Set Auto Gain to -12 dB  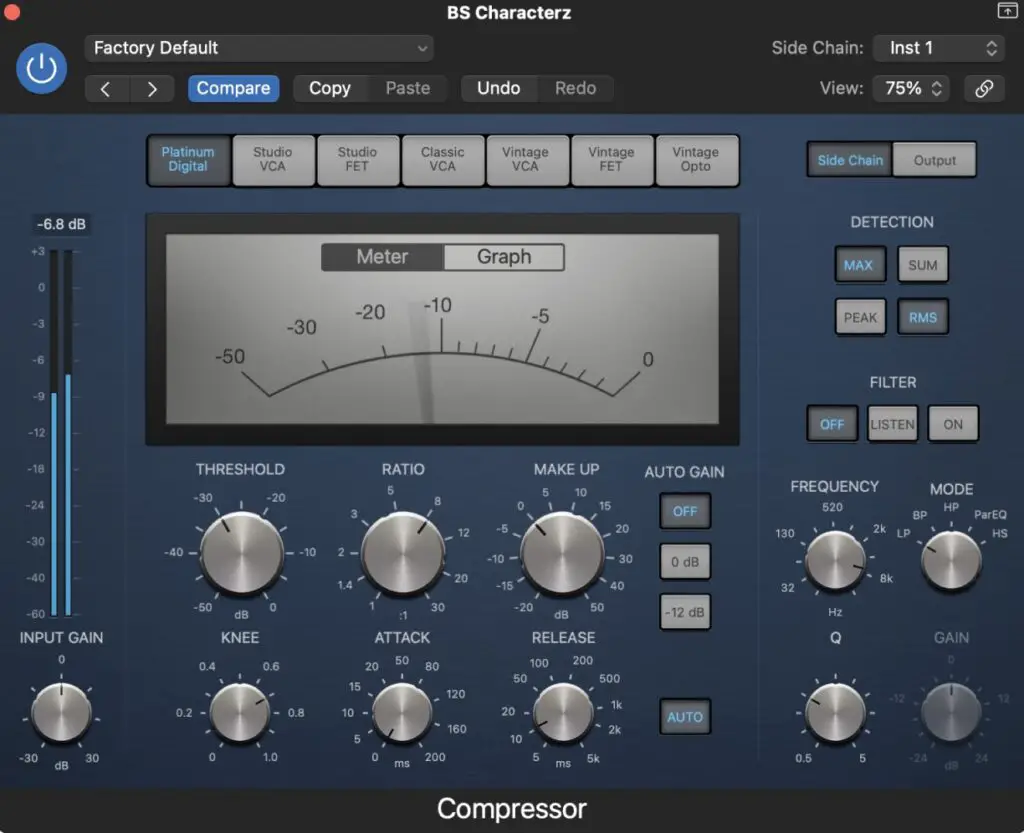tap(684, 612)
